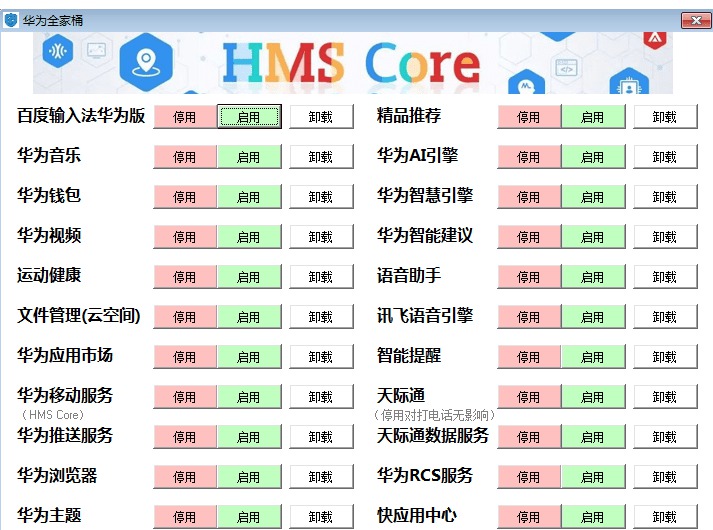This screenshot has width=713, height=530.
Task: Enable 语音助手 with 启用
Action: click(593, 277)
